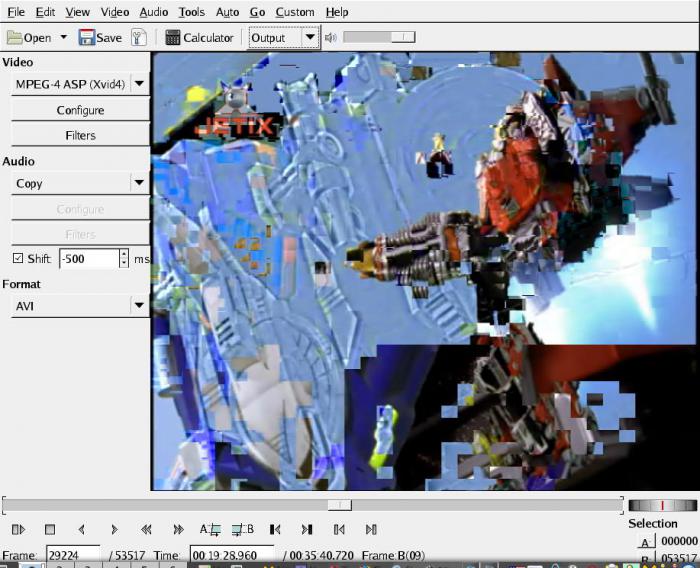Image resolution: width=700 pixels, height=568 pixels.
Task: Click the Selection A go-to button
Action: (x=646, y=542)
